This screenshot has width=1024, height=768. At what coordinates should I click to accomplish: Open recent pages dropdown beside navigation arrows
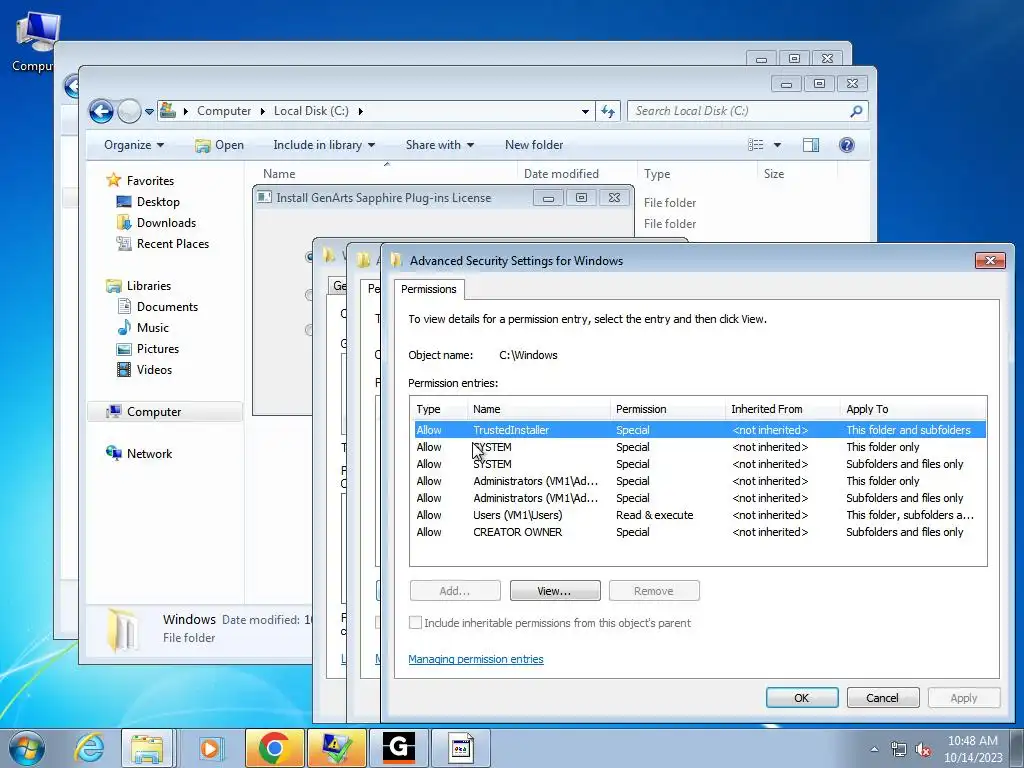pos(150,112)
